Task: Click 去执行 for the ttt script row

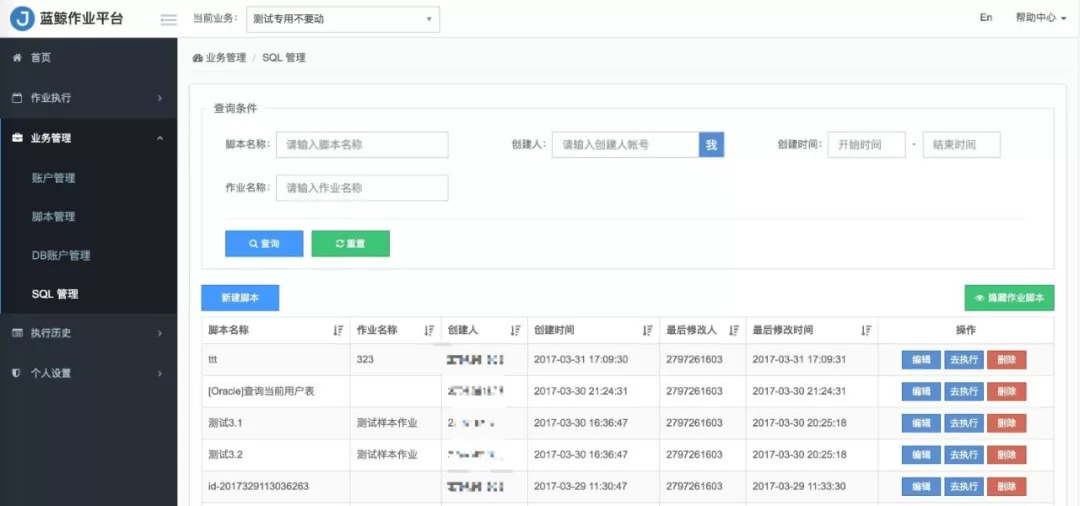Action: click(x=964, y=360)
